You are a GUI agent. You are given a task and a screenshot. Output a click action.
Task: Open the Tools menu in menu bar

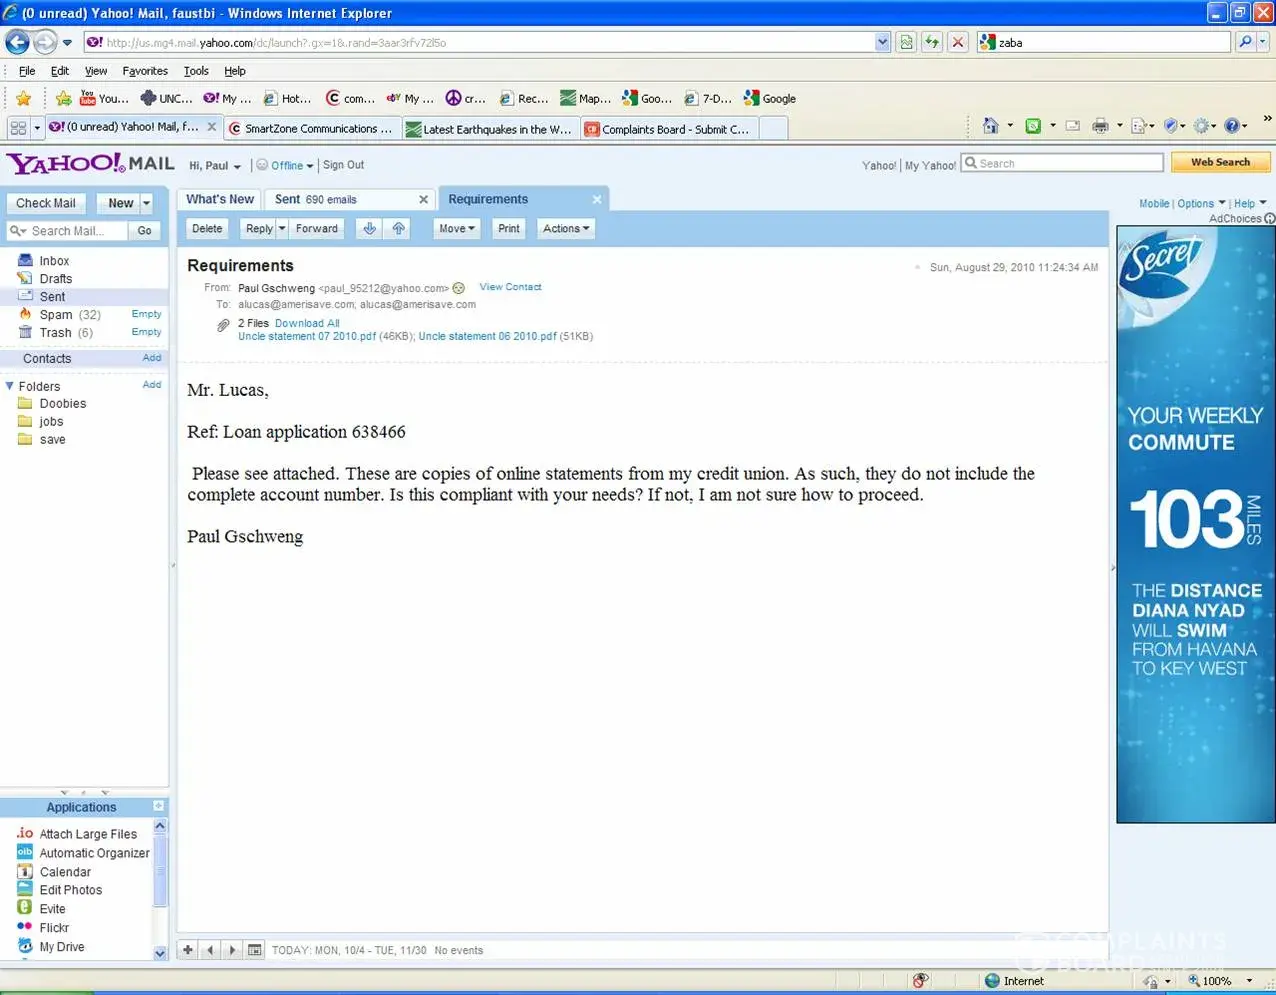pos(196,71)
